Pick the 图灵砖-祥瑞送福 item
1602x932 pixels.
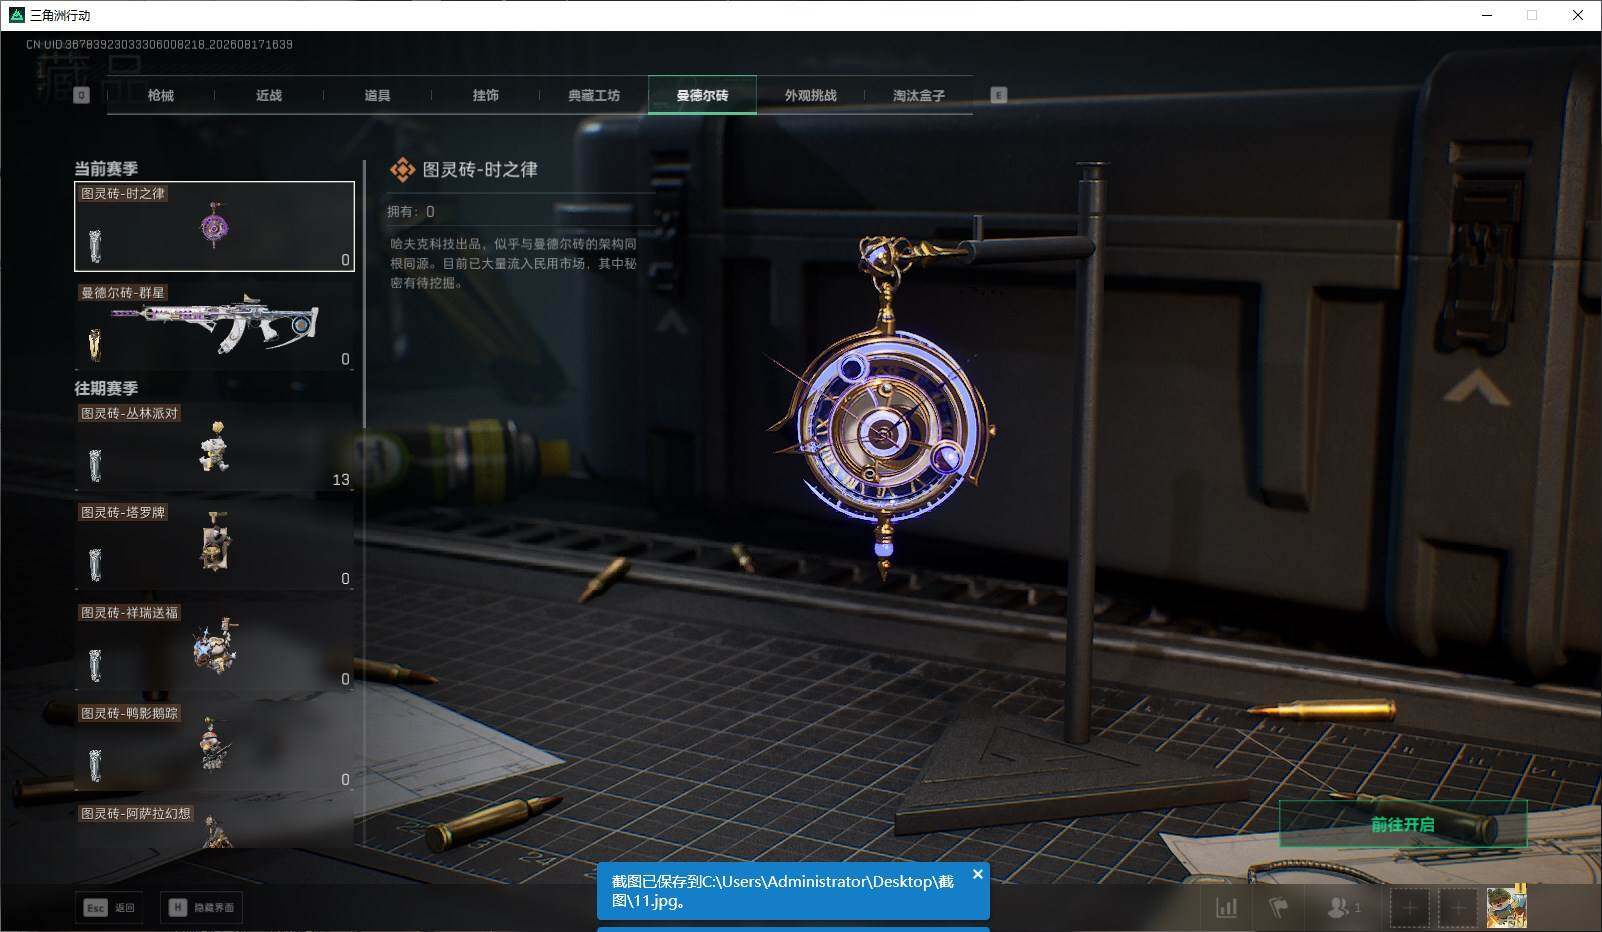point(214,646)
